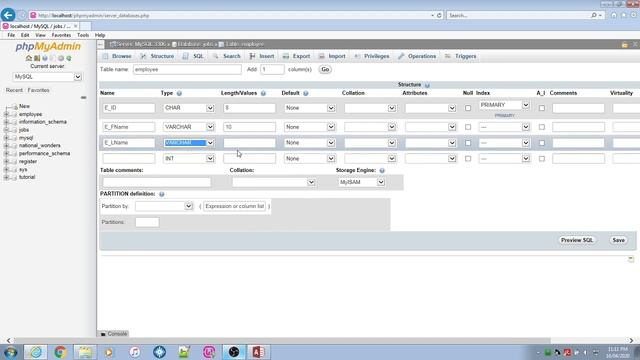The height and width of the screenshot is (360, 640).
Task: Click the Table comments input field
Action: click(x=157, y=182)
